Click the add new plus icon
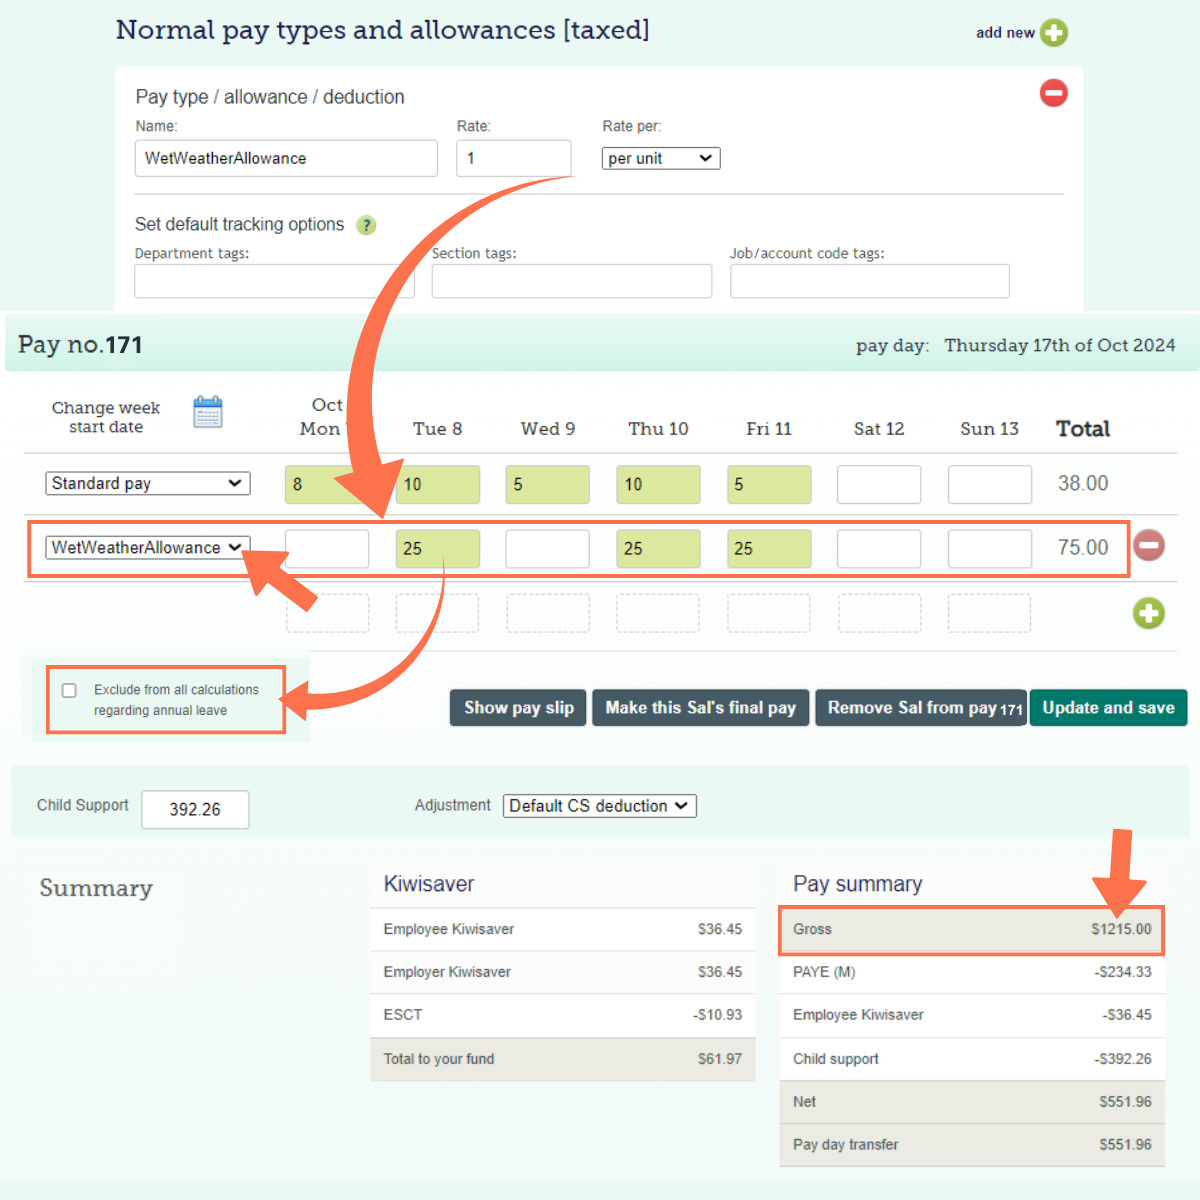 click(1054, 32)
